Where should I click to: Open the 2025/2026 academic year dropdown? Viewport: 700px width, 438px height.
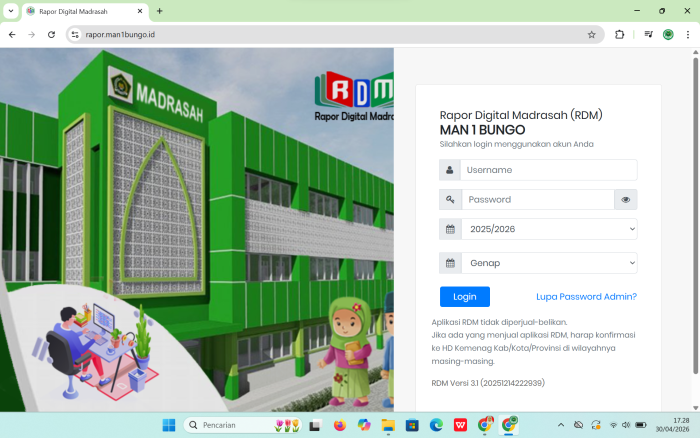pos(549,229)
